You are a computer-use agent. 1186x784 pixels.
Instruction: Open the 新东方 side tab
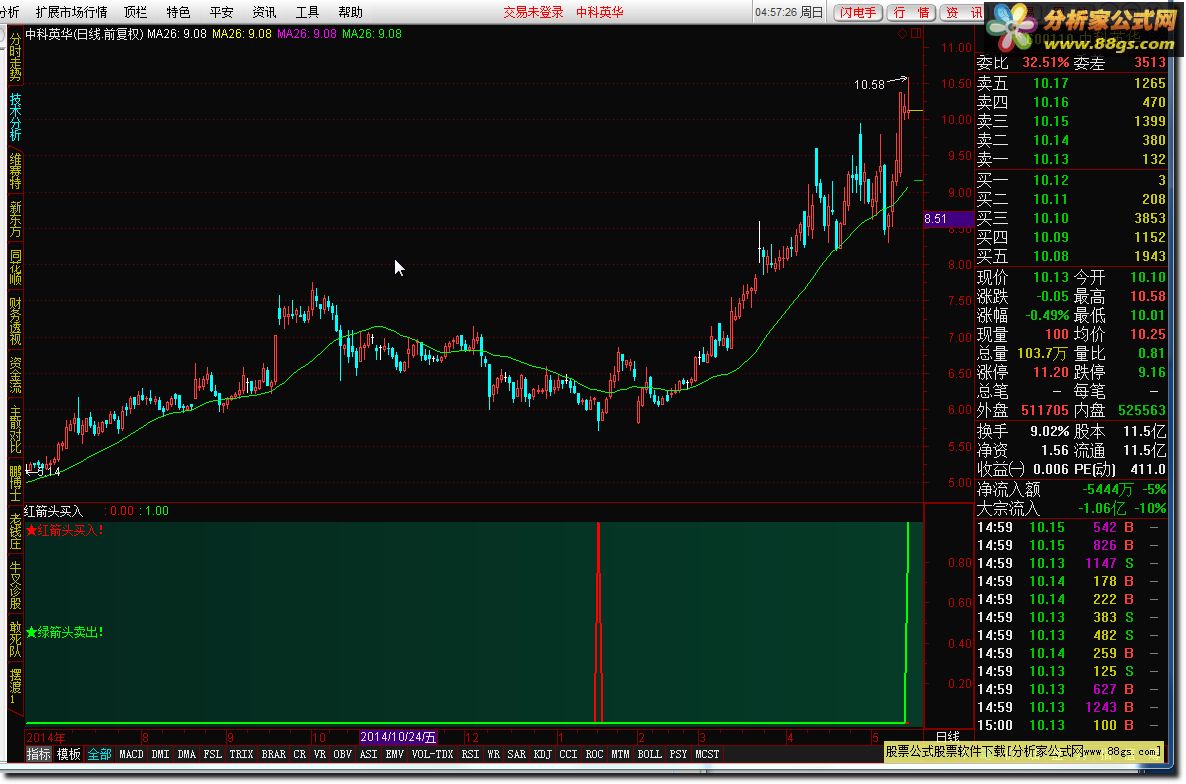15,218
